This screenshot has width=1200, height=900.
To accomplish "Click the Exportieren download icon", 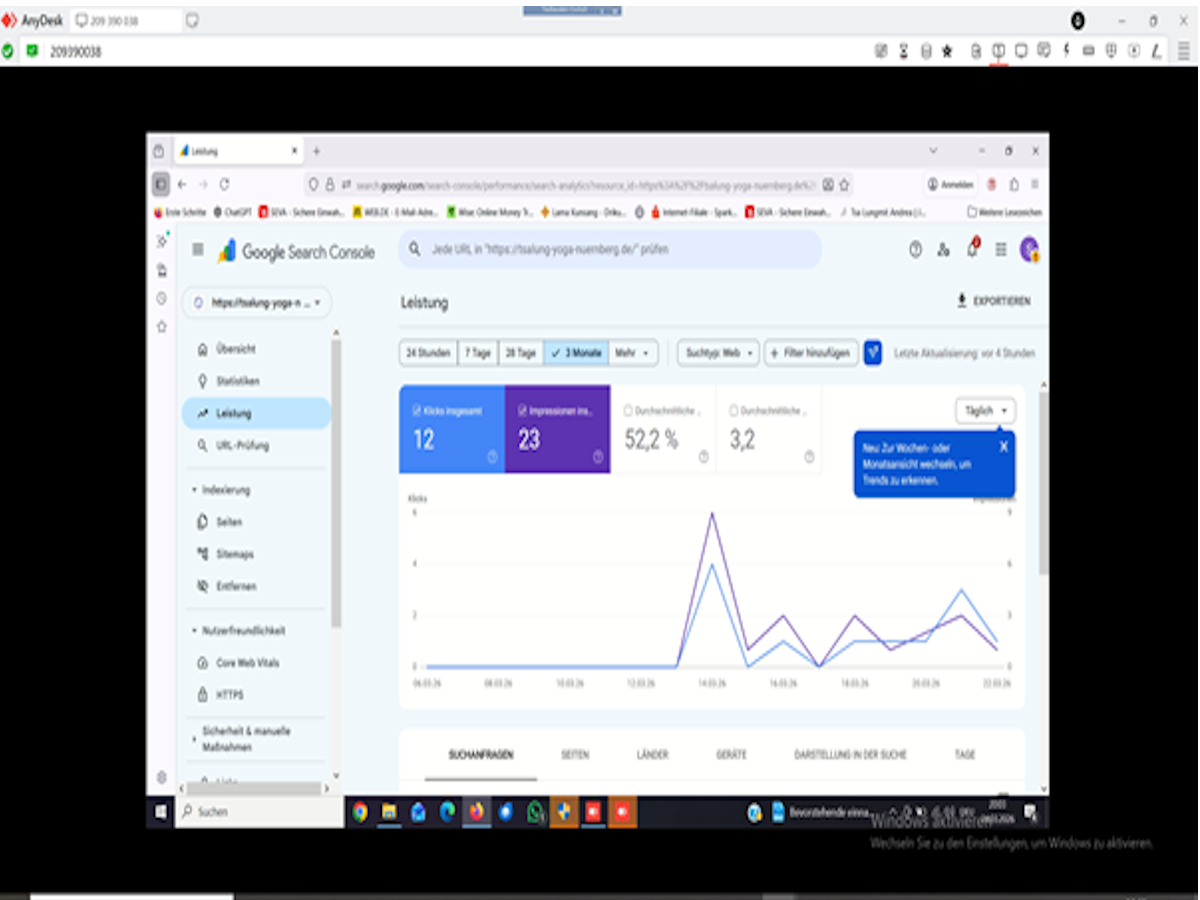I will point(962,301).
